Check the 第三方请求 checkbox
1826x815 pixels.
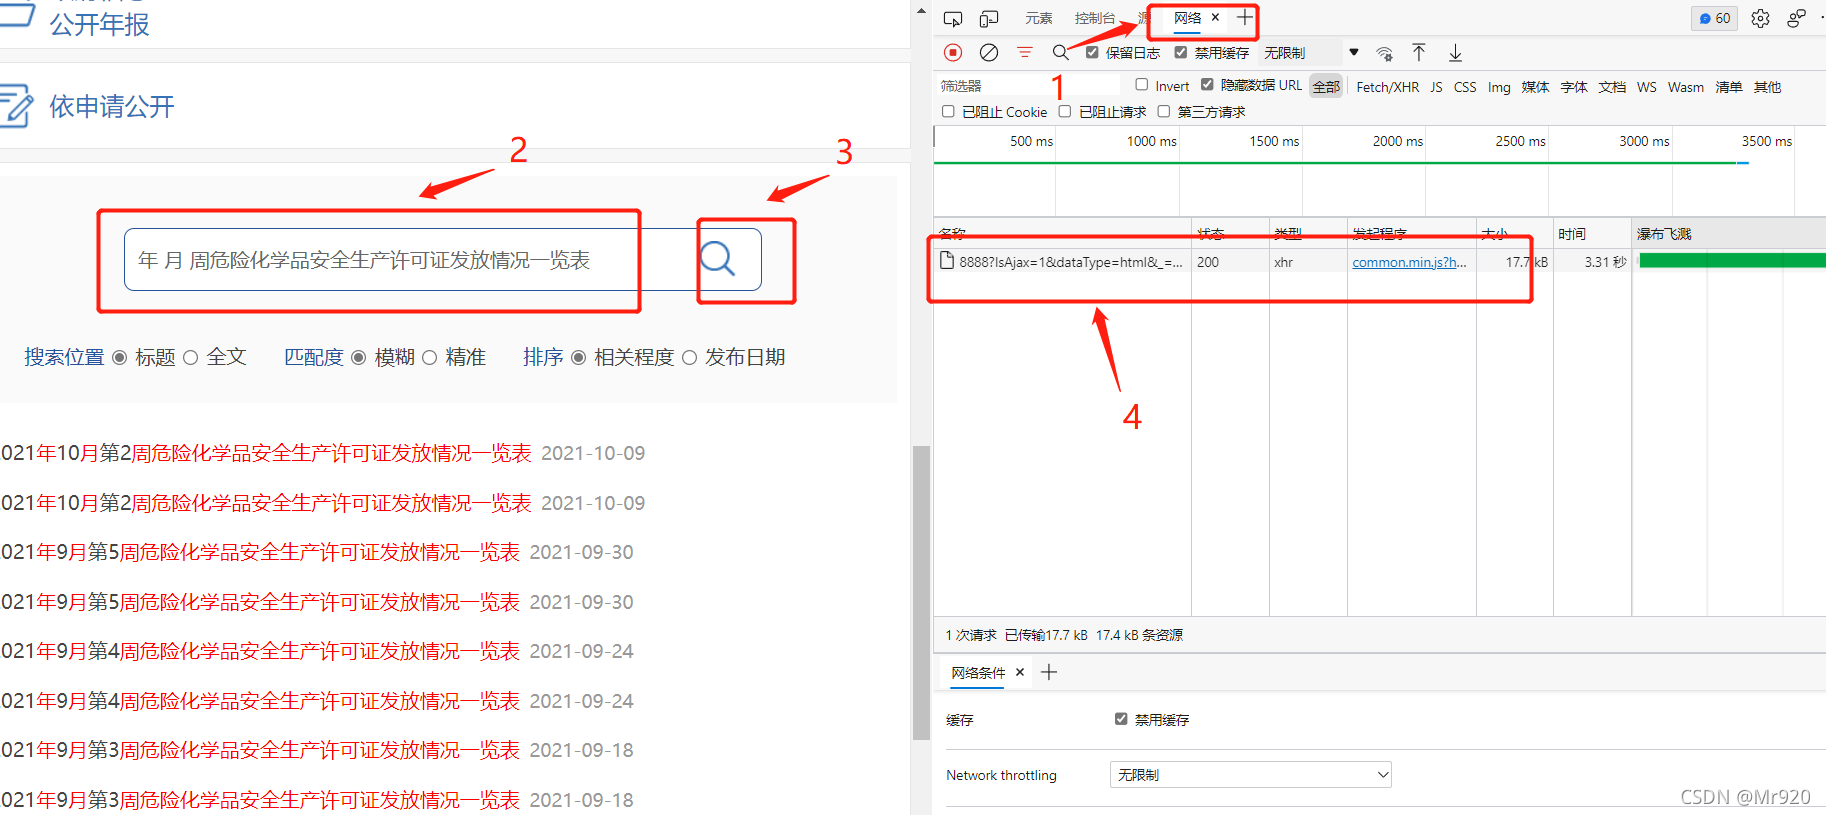coord(1164,111)
